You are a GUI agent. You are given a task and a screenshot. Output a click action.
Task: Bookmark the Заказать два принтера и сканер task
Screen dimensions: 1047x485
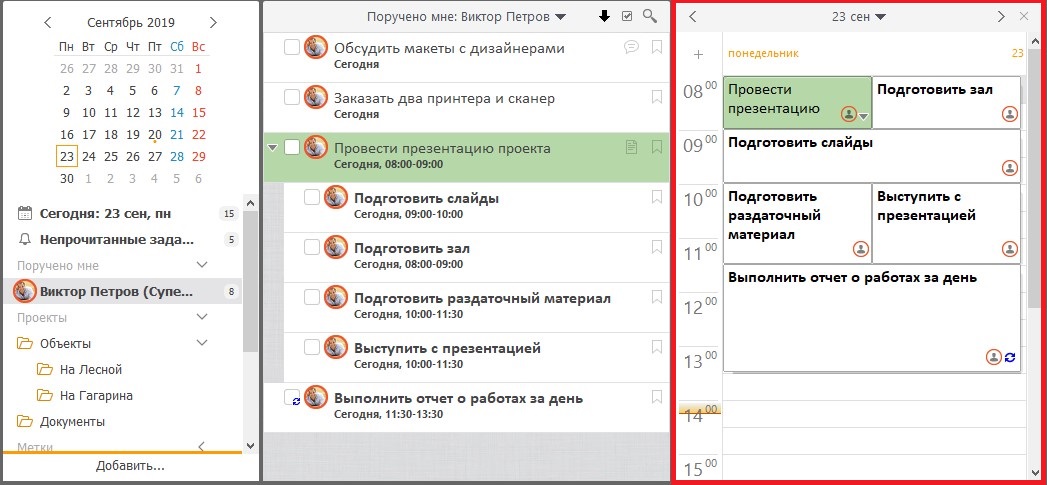click(x=656, y=98)
